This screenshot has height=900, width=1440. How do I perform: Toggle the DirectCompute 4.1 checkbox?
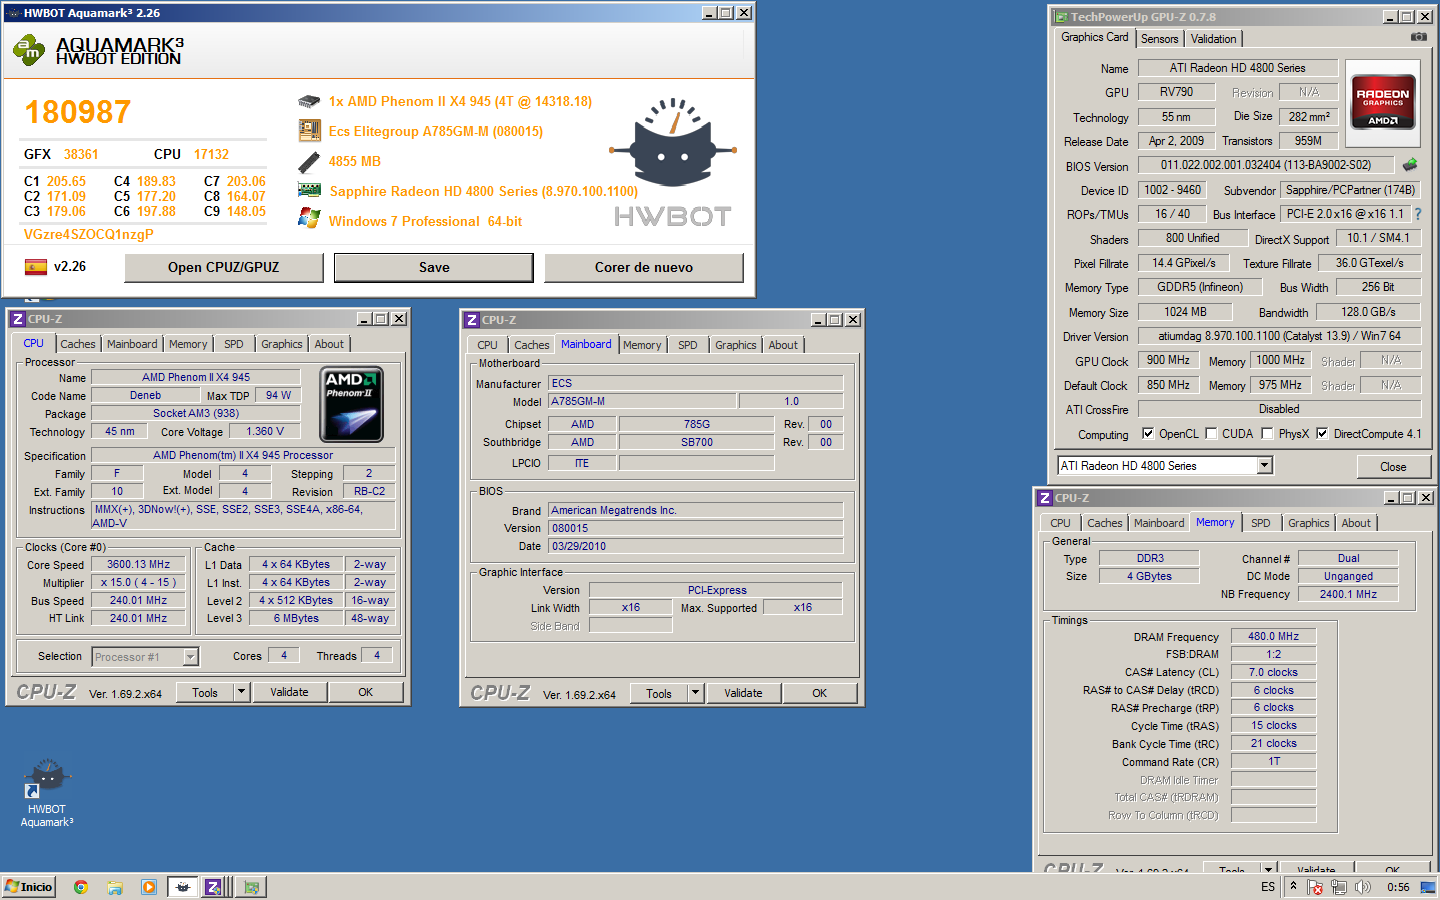[1322, 434]
